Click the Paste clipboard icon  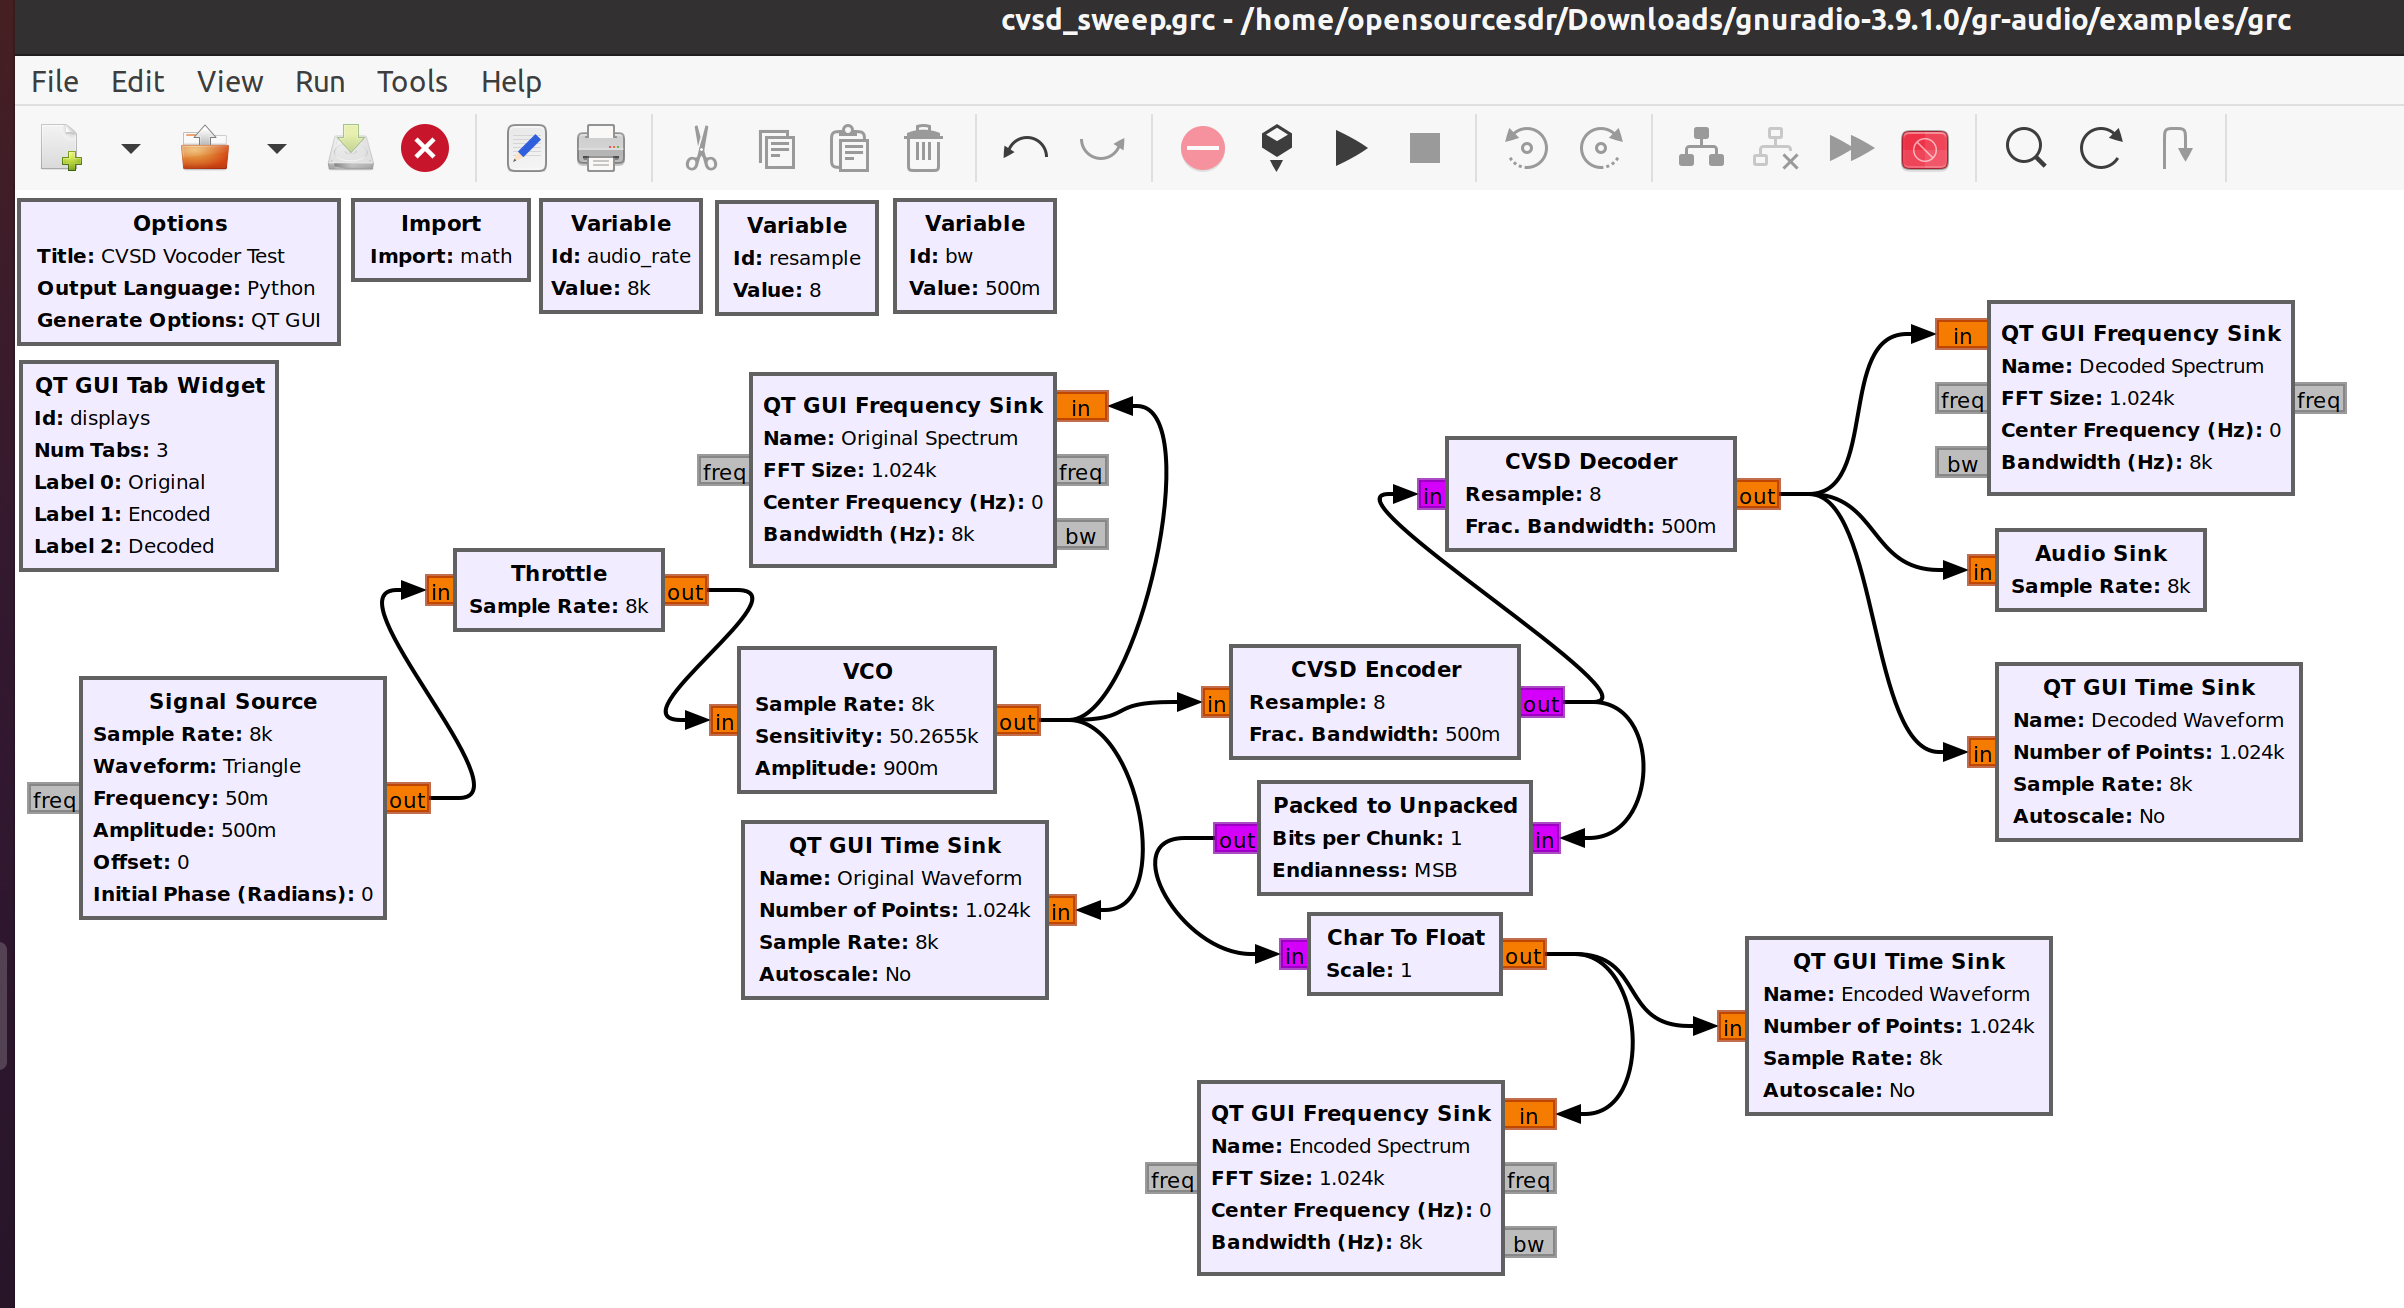pyautogui.click(x=849, y=149)
